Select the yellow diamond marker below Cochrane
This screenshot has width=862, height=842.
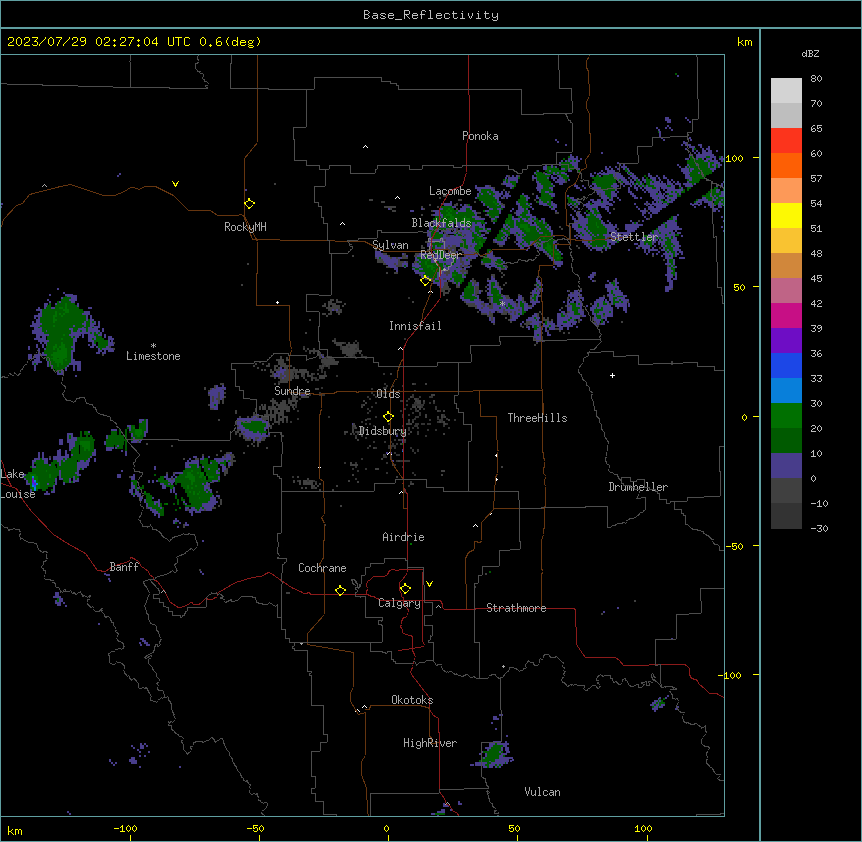tap(341, 590)
